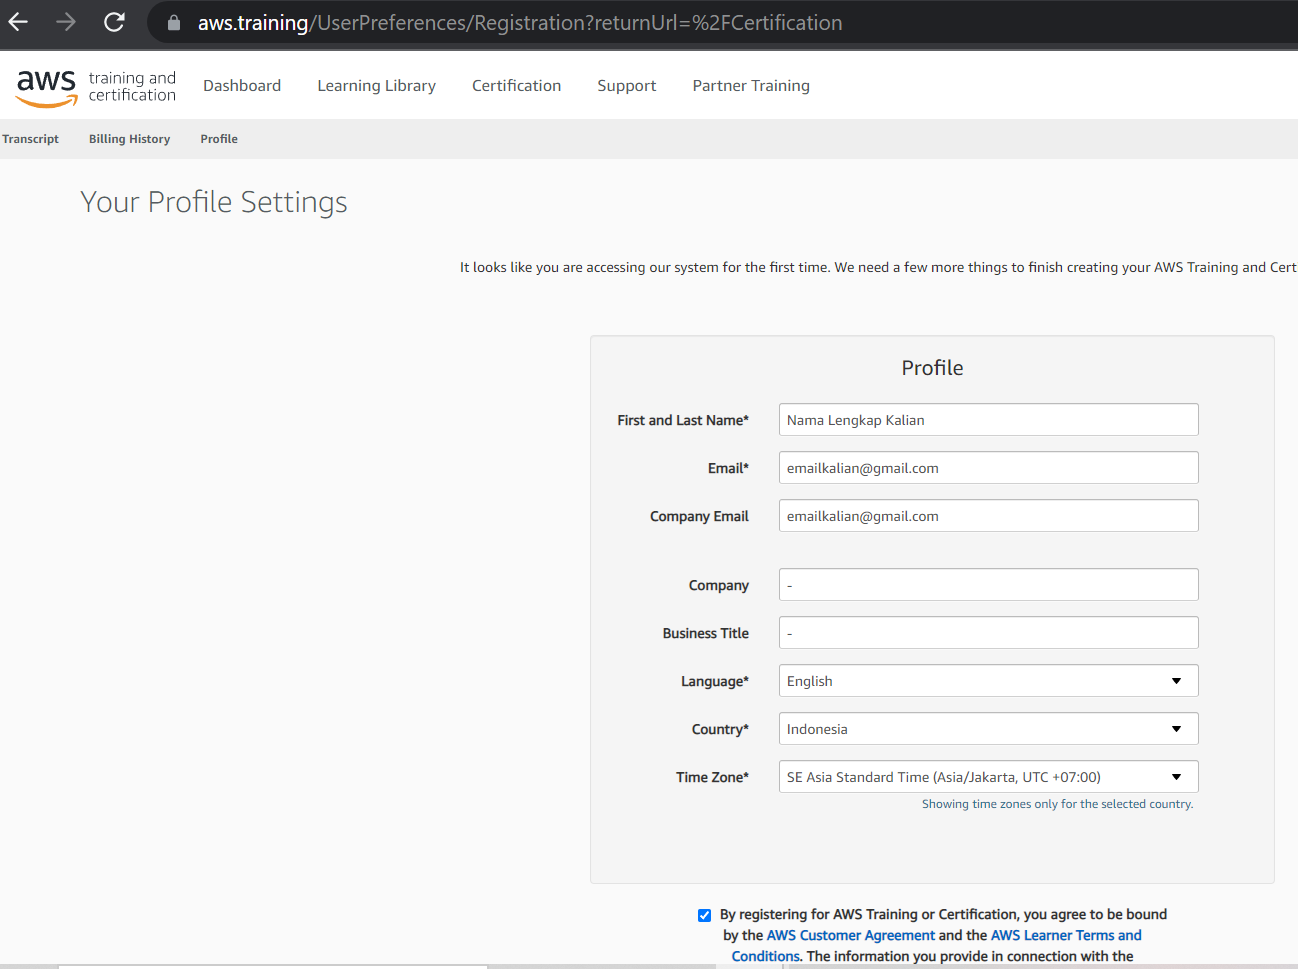This screenshot has height=969, width=1298.
Task: Click the horizontal scrollbar at bottom
Action: coord(272,966)
